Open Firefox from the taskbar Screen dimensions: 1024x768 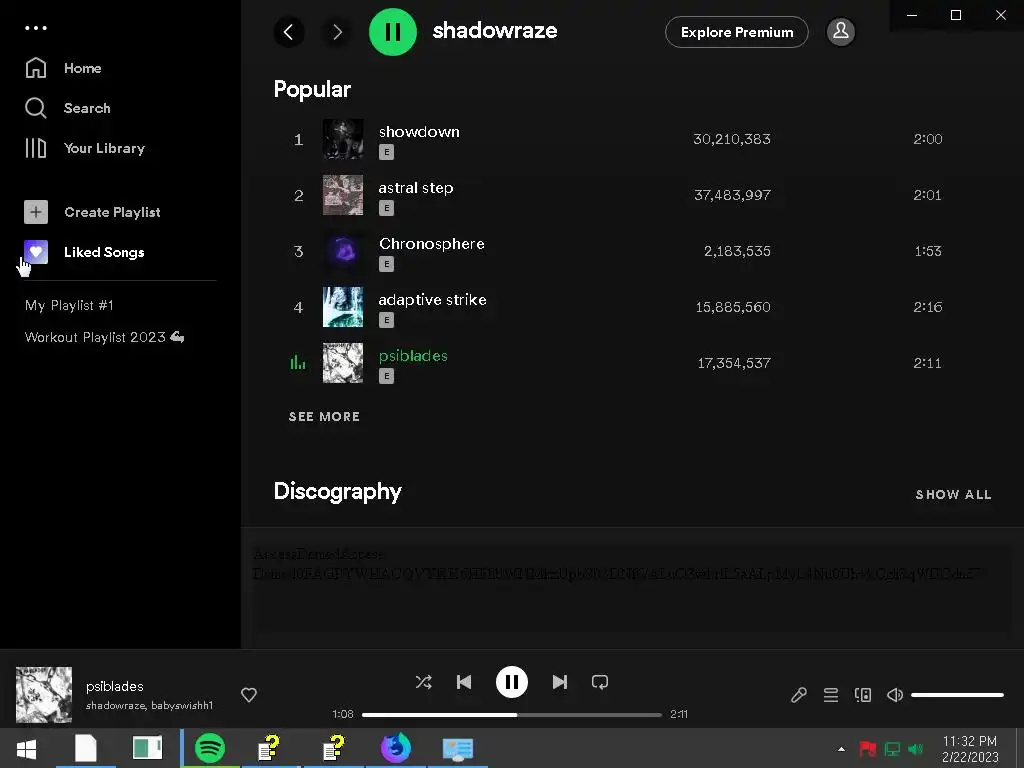396,748
